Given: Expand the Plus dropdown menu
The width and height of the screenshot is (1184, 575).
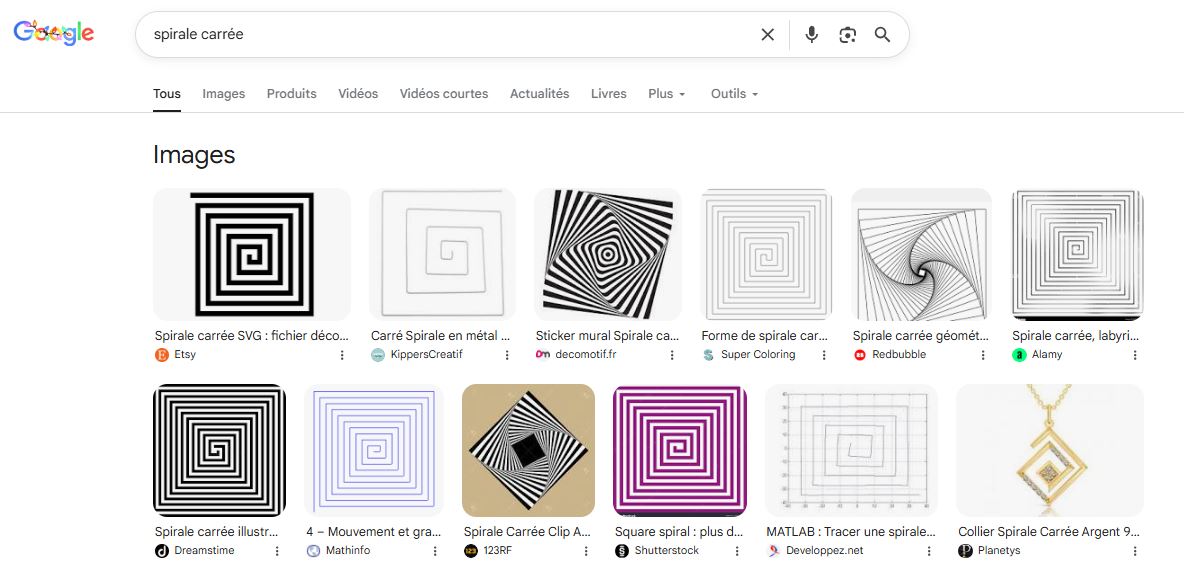Looking at the screenshot, I should [666, 94].
